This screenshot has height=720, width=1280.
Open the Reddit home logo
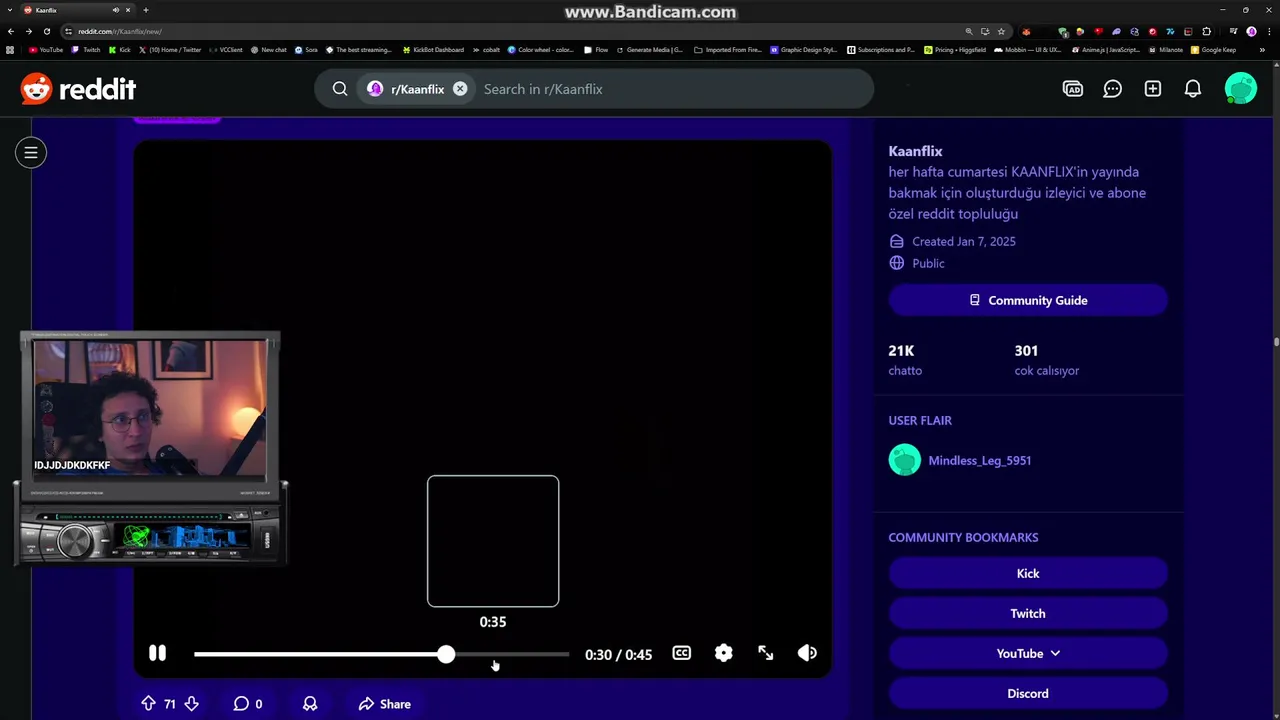[78, 89]
